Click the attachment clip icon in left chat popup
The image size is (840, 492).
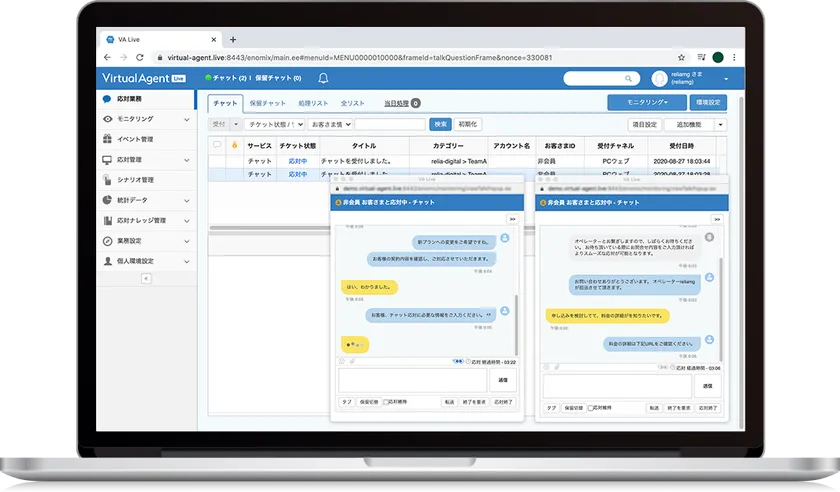[352, 361]
